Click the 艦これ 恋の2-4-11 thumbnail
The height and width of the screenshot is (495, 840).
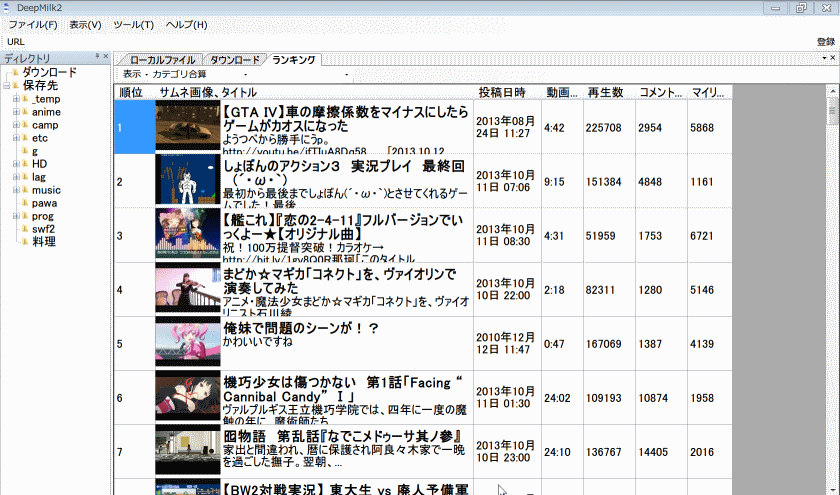(188, 234)
